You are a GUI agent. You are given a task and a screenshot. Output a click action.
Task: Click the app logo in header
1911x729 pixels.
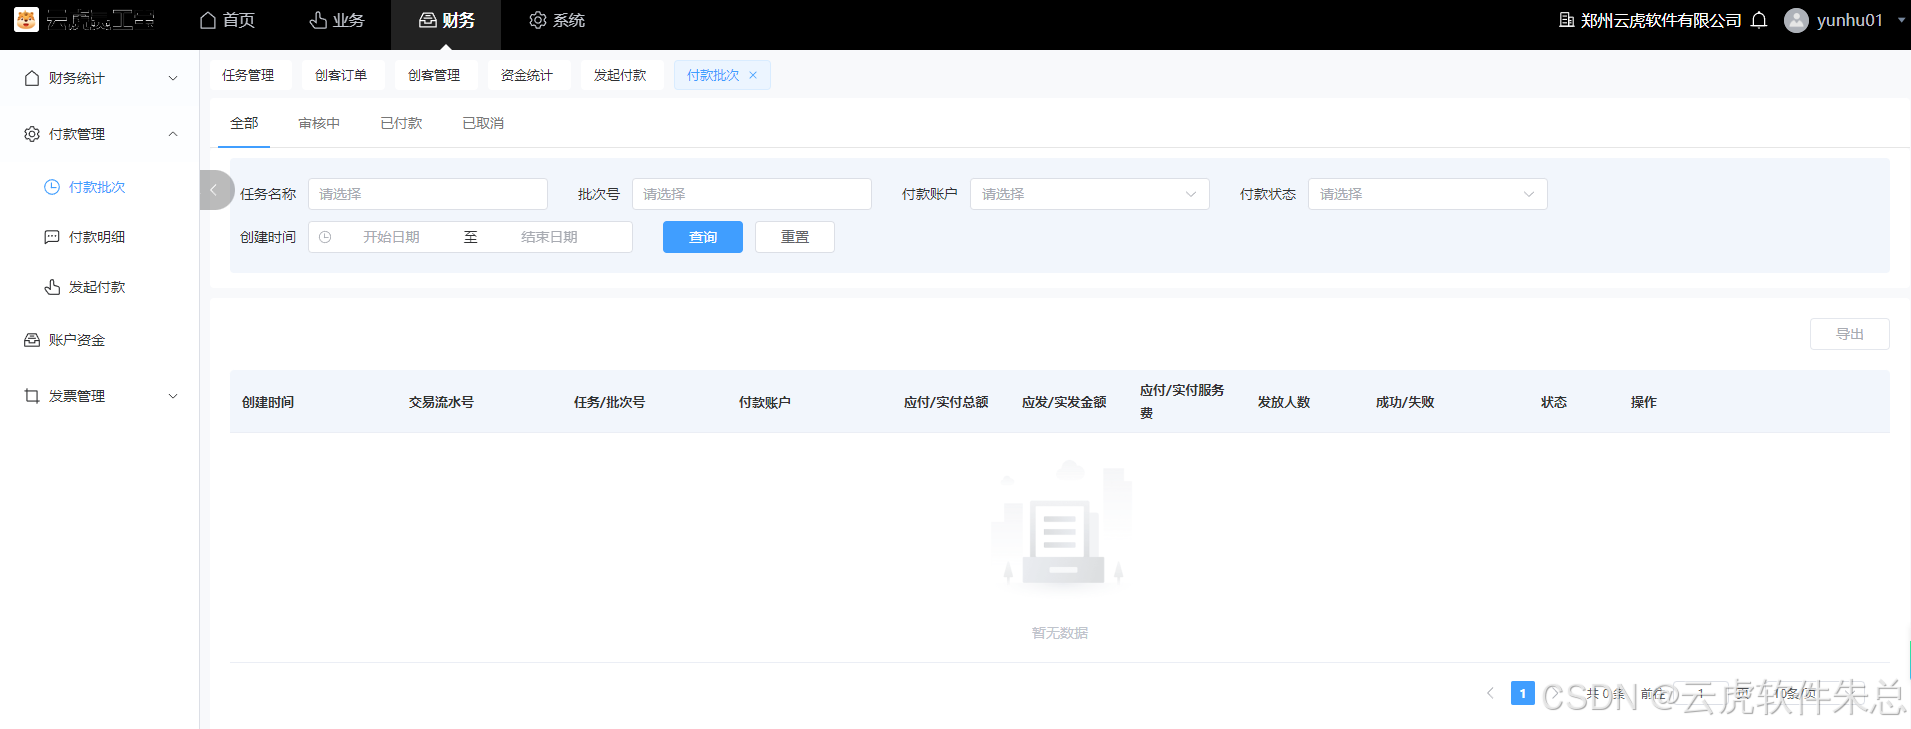tap(26, 20)
